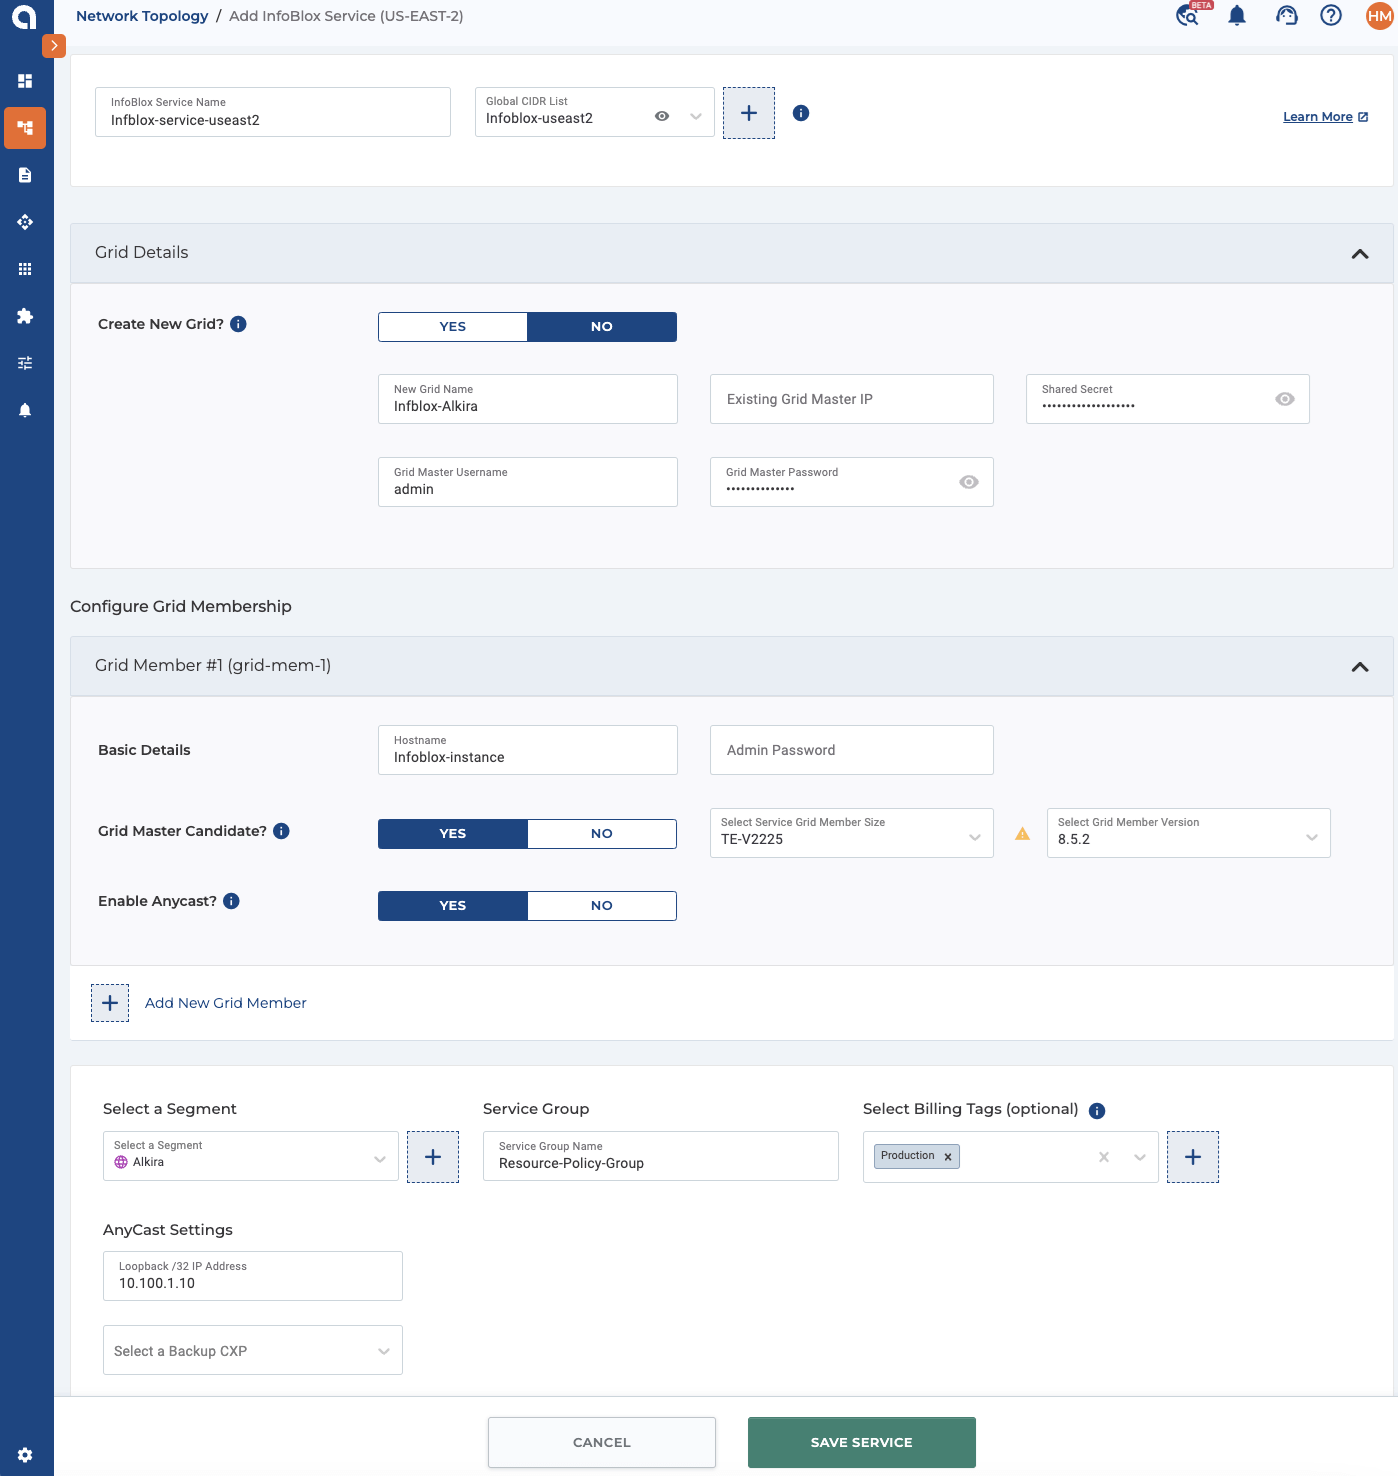The image size is (1398, 1476).
Task: Open the settings gear in sidebar
Action: coord(25,1455)
